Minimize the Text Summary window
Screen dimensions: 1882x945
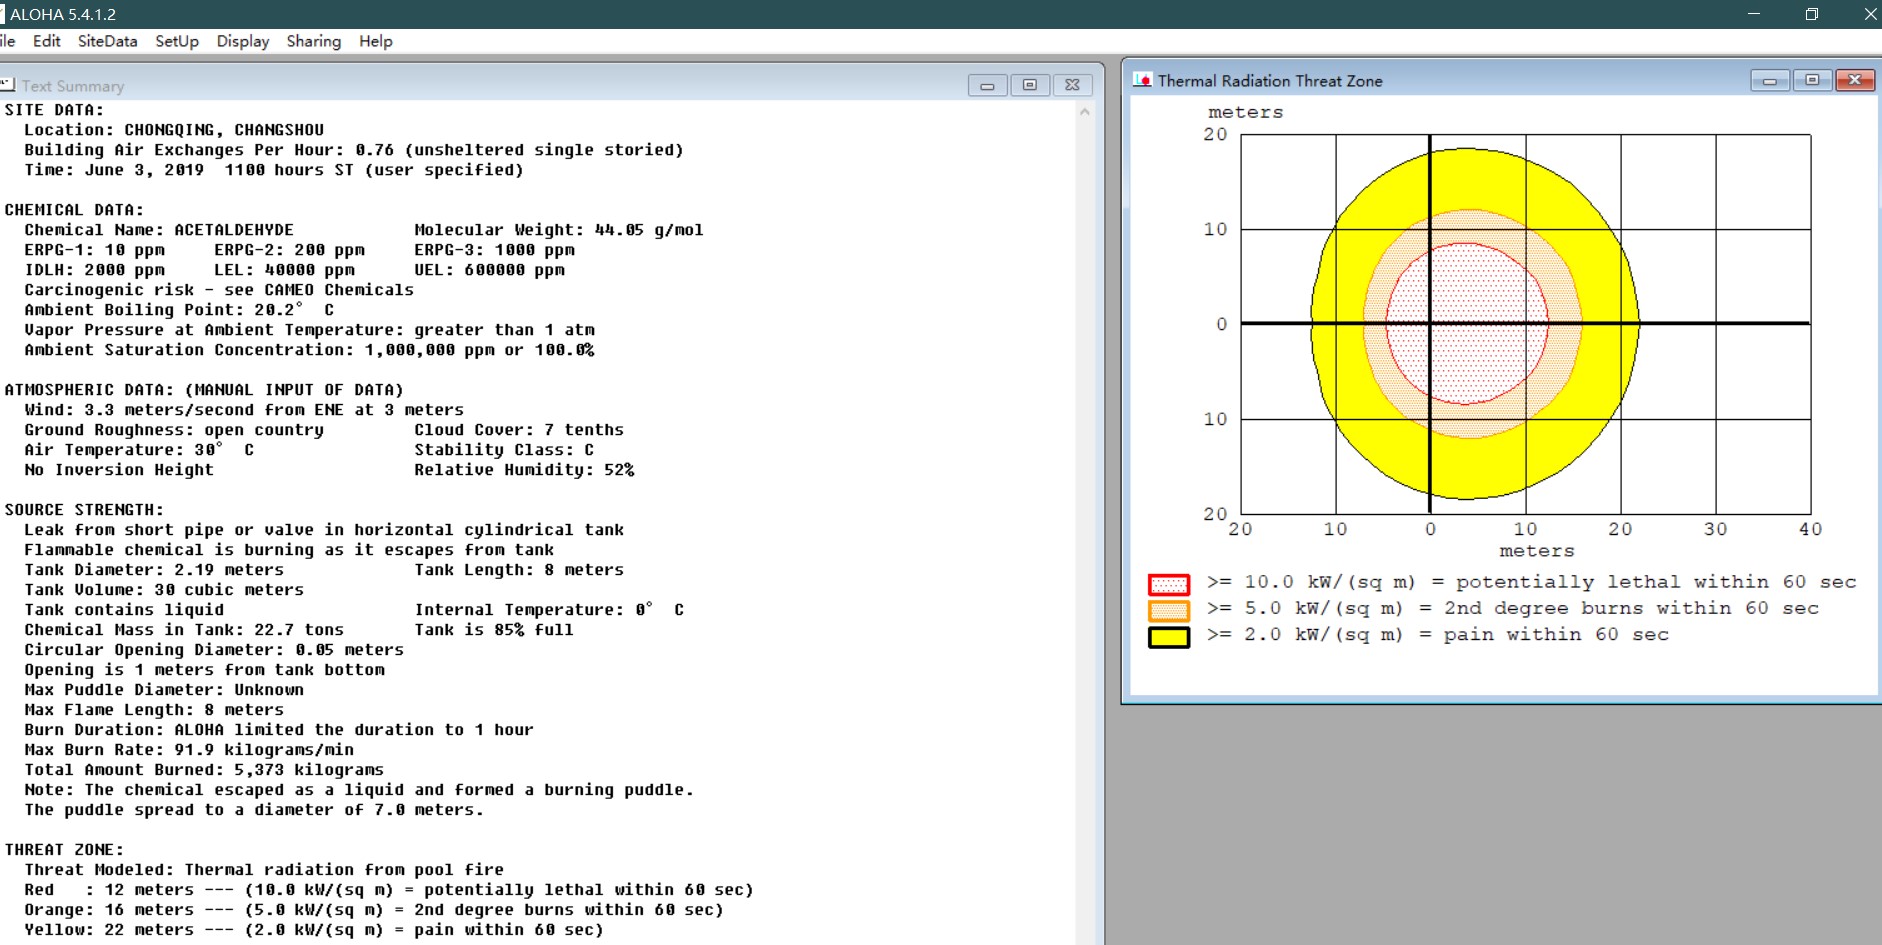987,85
